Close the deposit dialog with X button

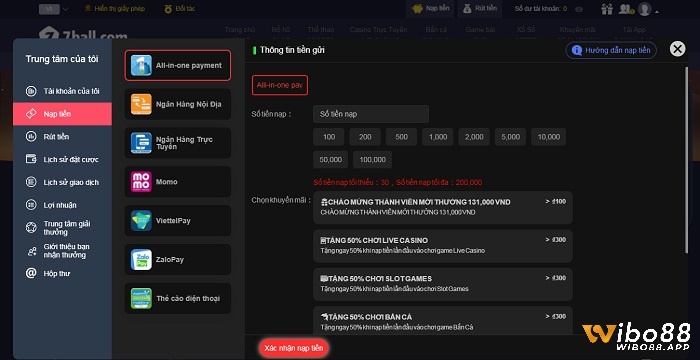[677, 49]
